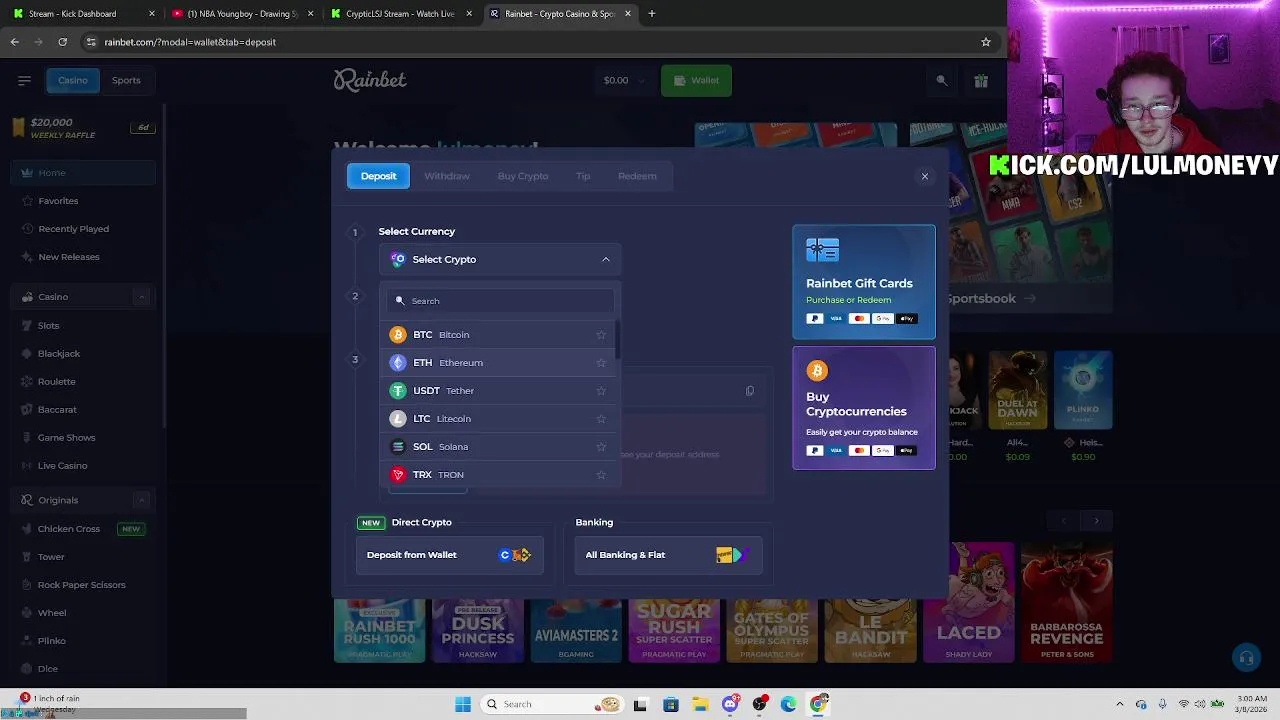Image resolution: width=1280 pixels, height=720 pixels.
Task: Open Rock Paper Scissors in sidebar
Action: pos(83,585)
